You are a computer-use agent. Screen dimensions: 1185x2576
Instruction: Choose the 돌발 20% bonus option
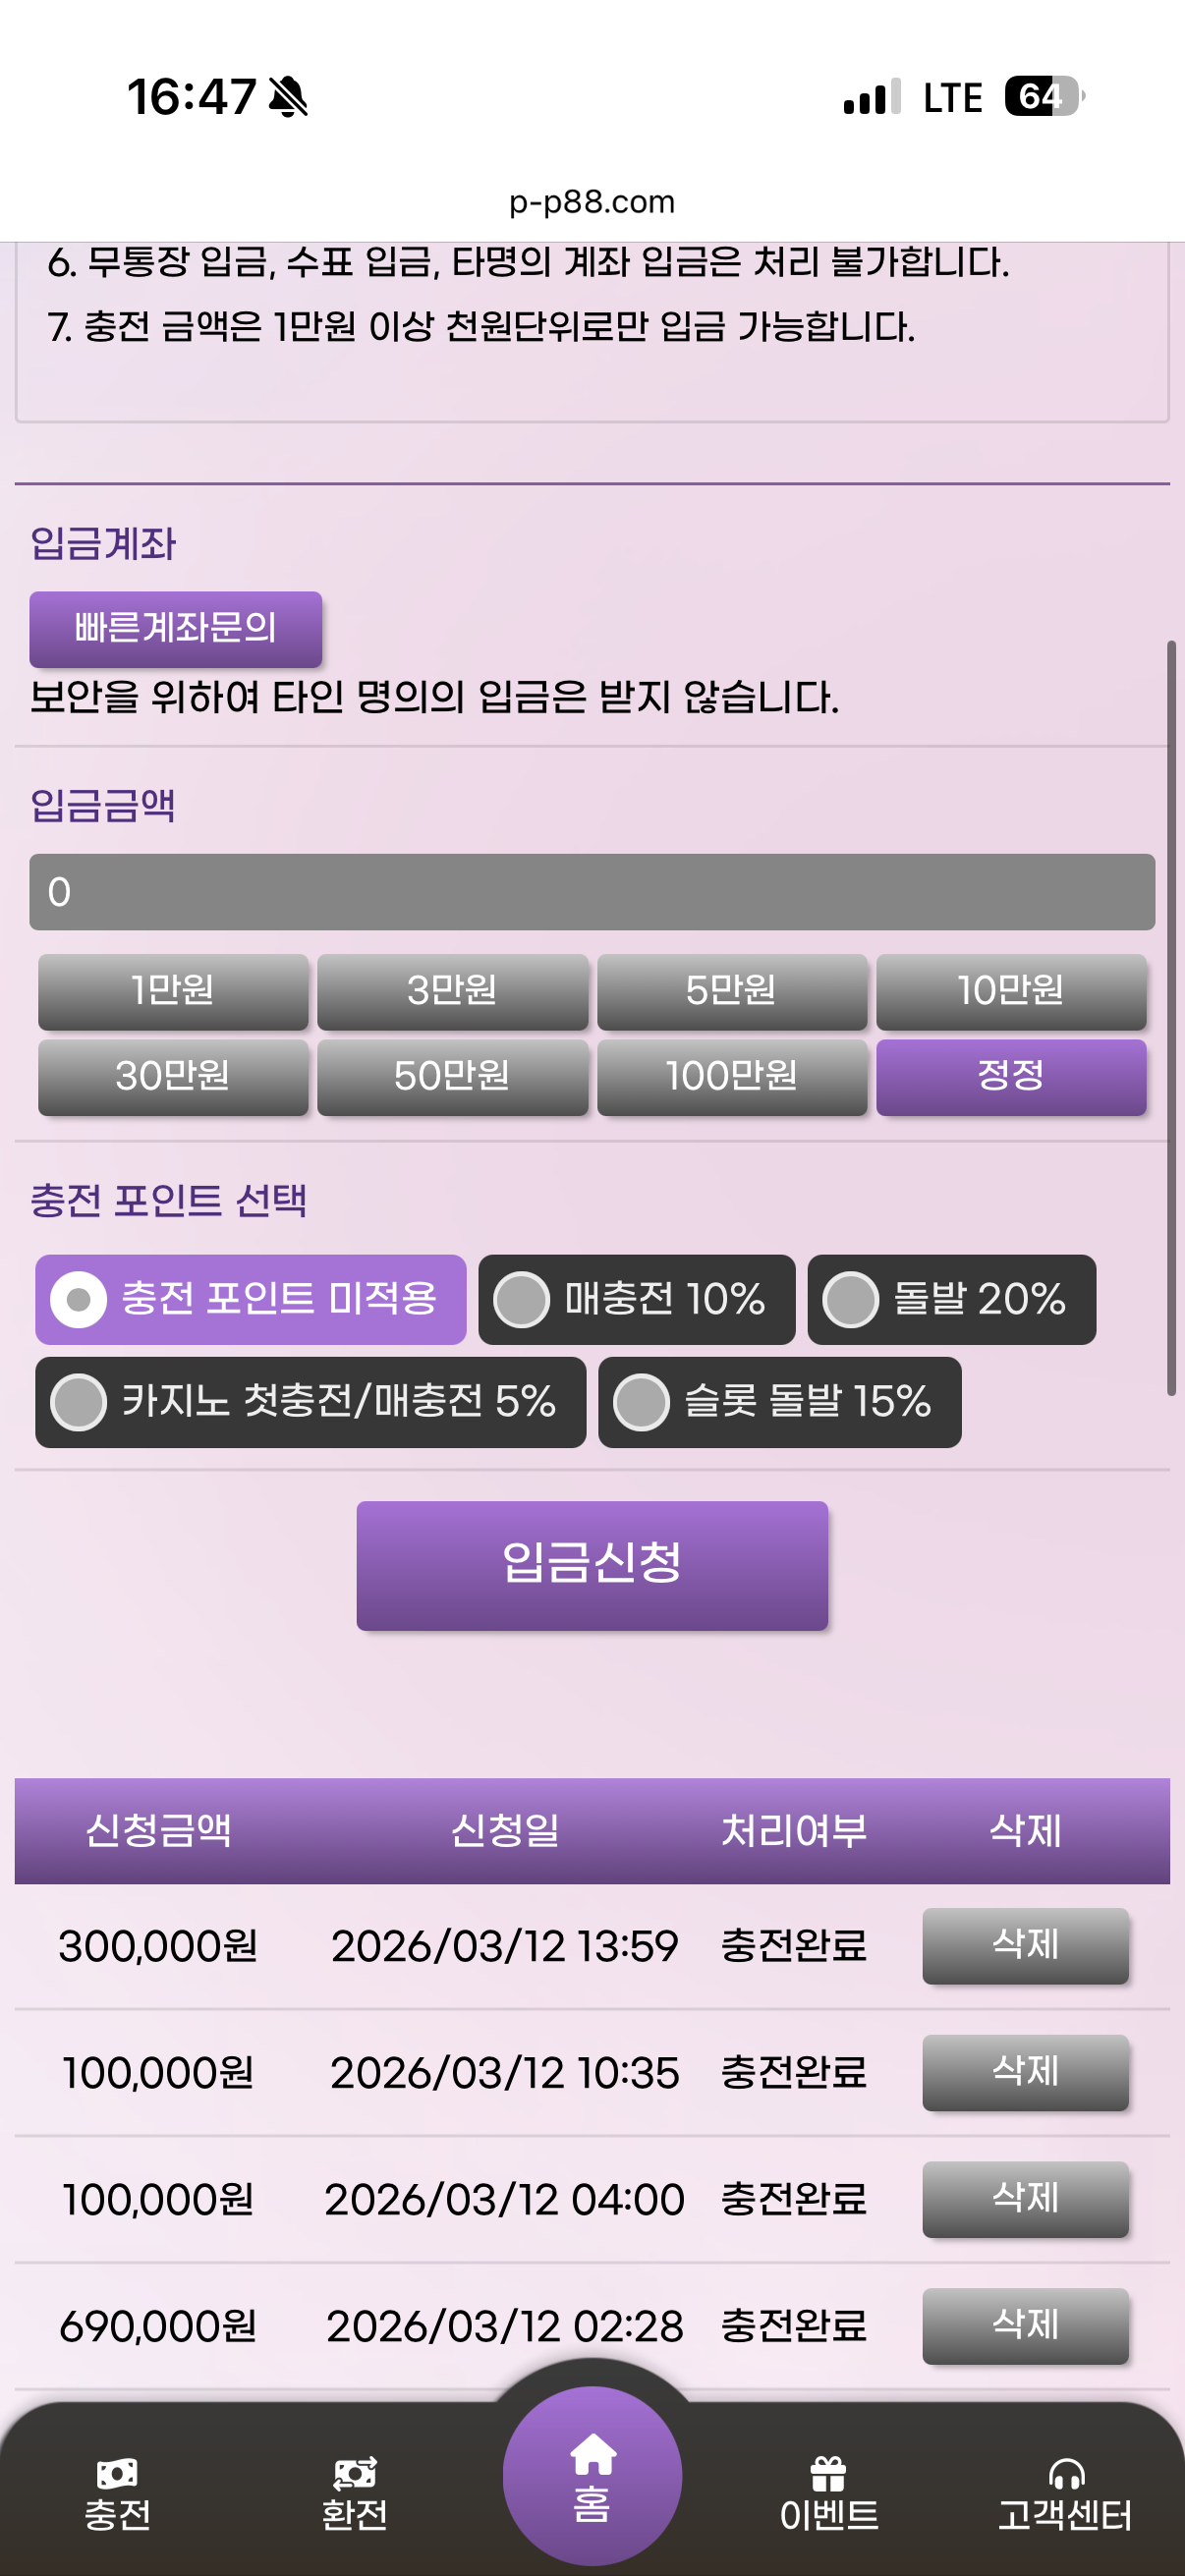(851, 1299)
